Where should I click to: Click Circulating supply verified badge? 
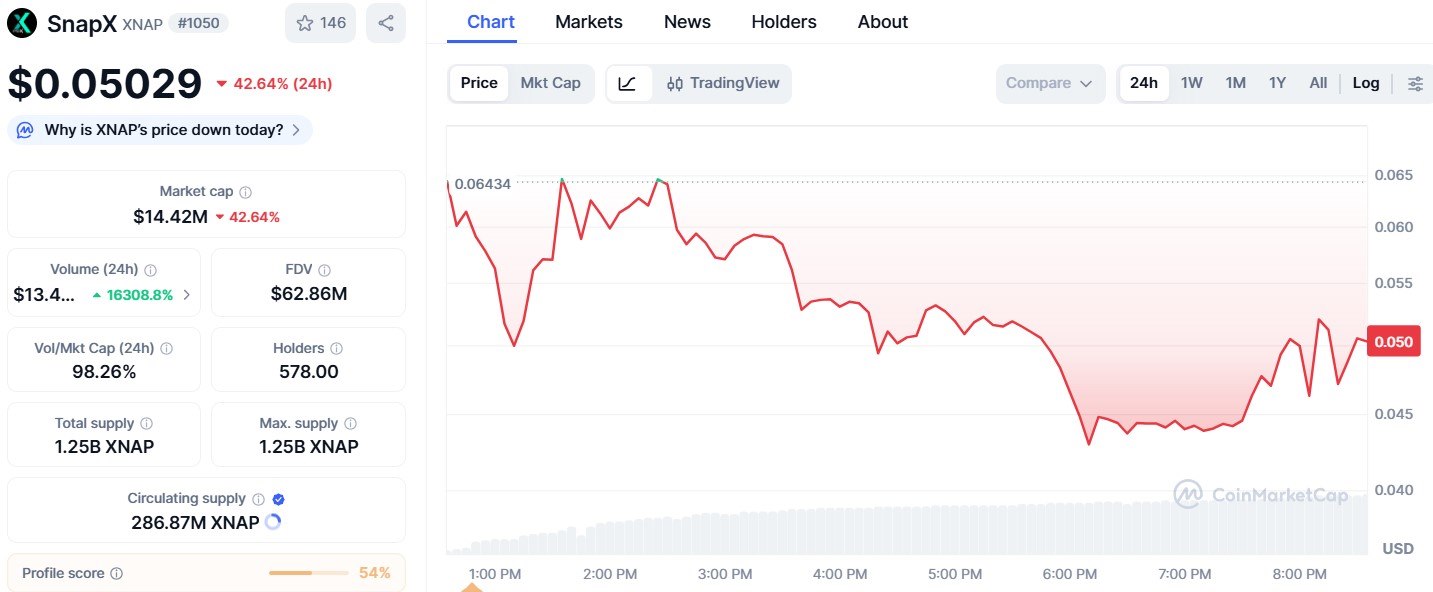279,499
